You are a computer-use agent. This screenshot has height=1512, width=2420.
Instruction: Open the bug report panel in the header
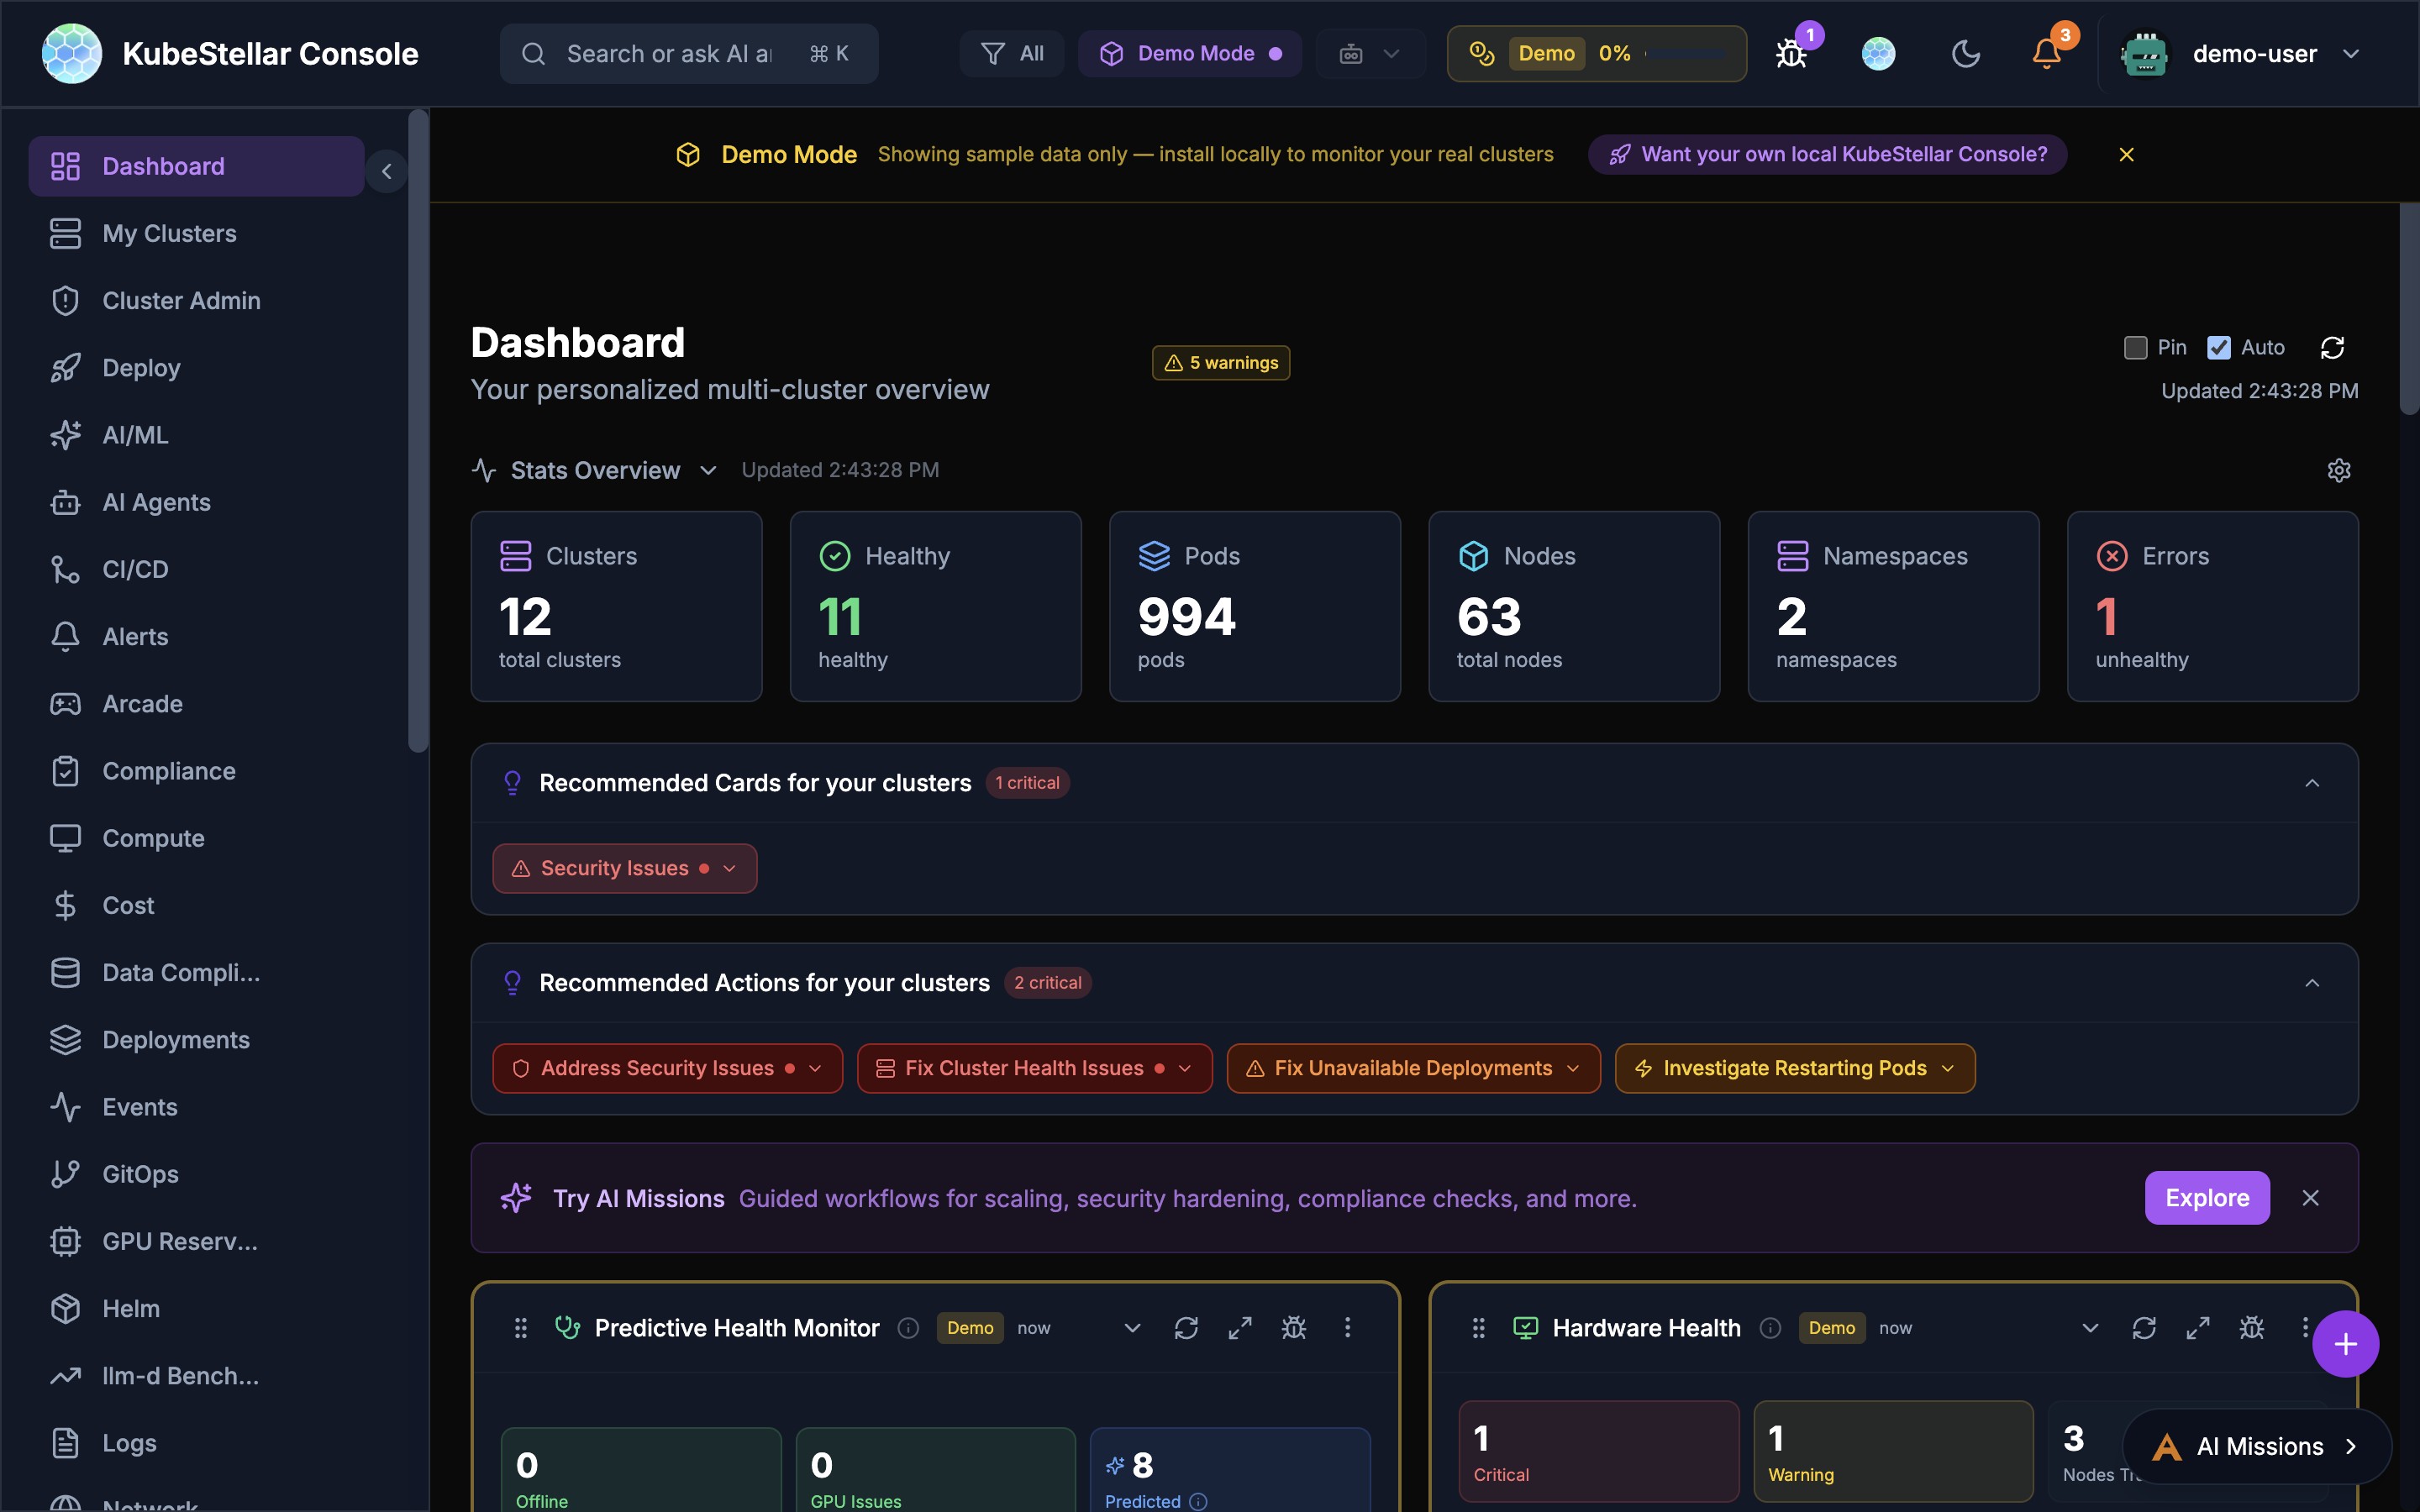[1790, 53]
